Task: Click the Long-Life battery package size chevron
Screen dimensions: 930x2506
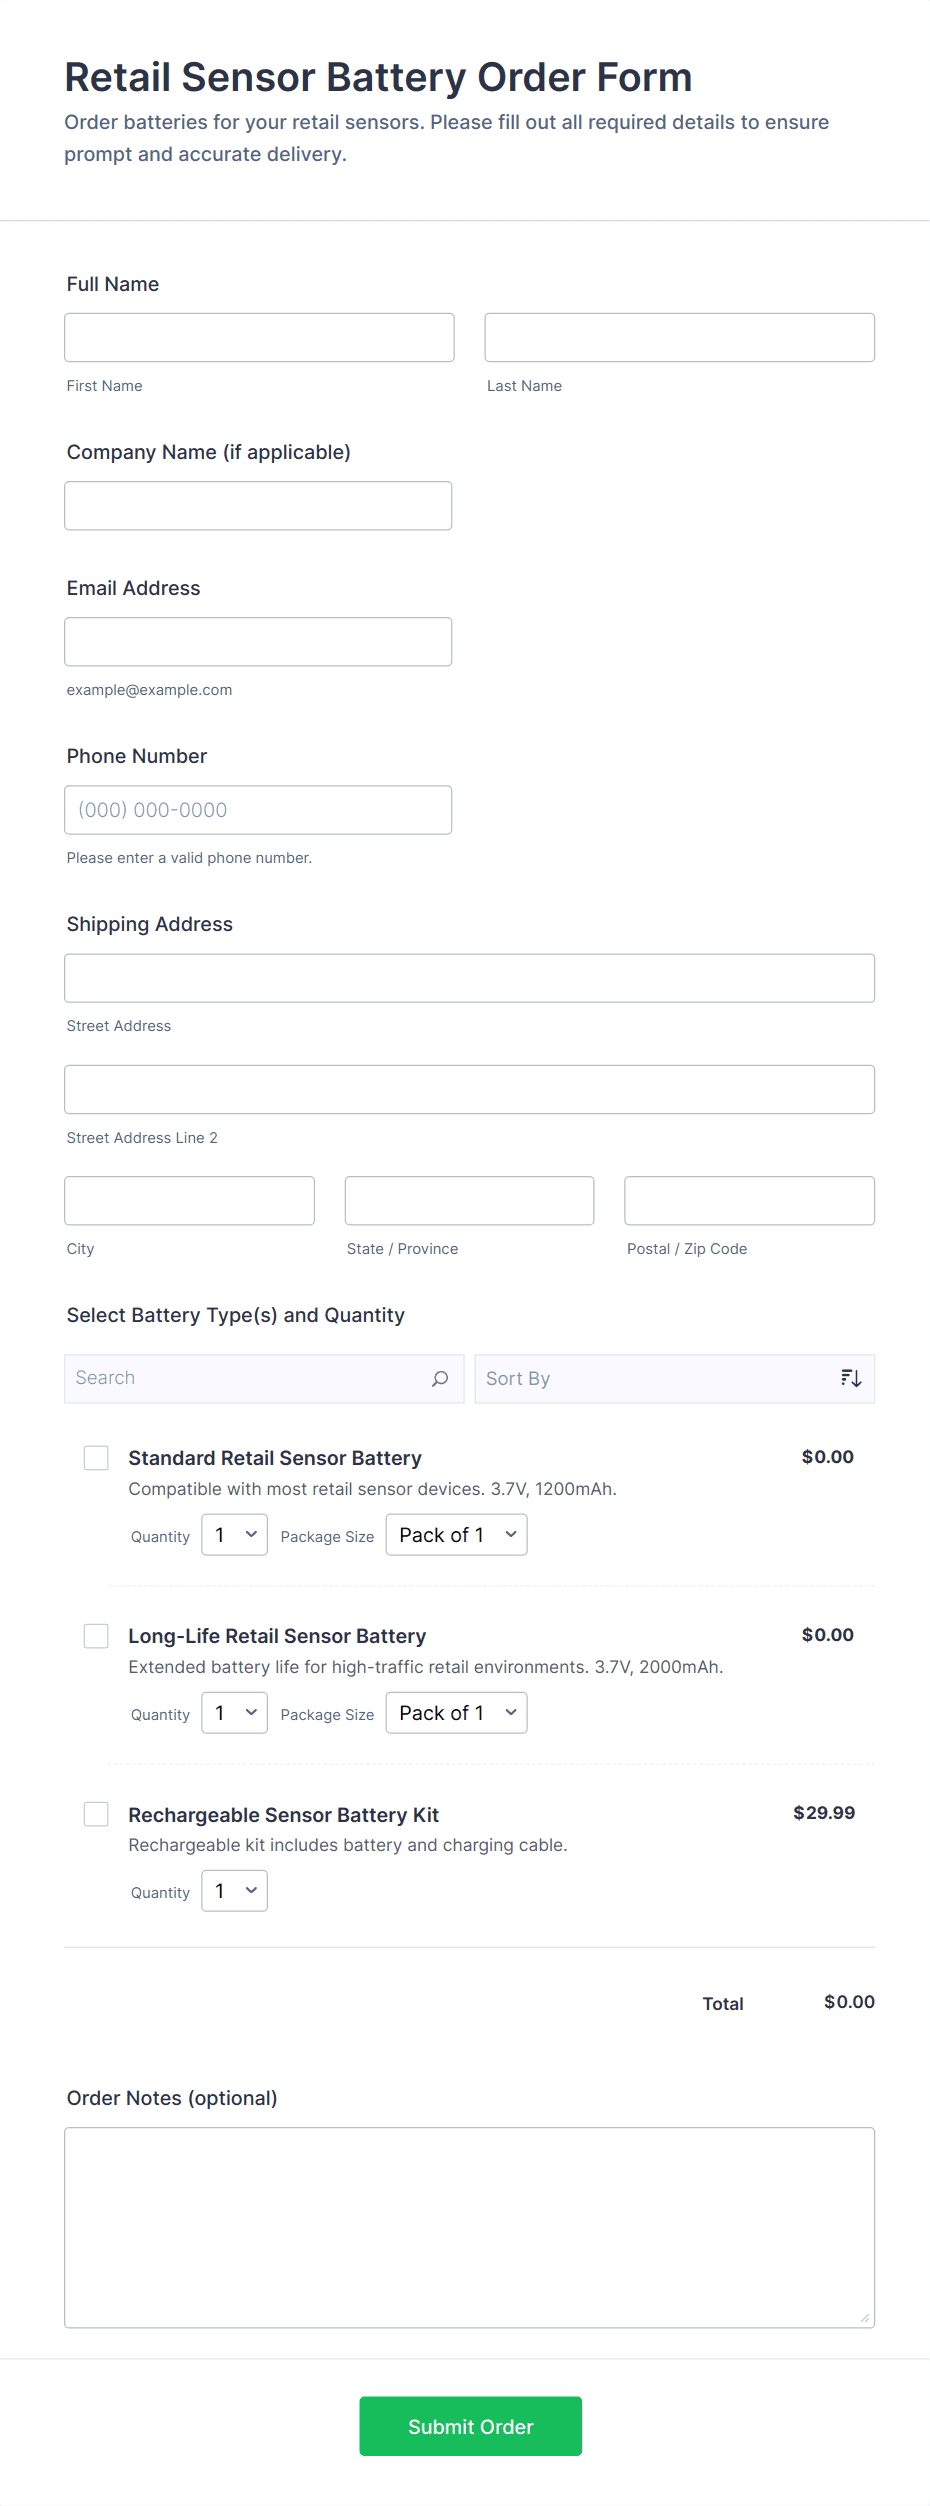Action: click(x=510, y=1712)
